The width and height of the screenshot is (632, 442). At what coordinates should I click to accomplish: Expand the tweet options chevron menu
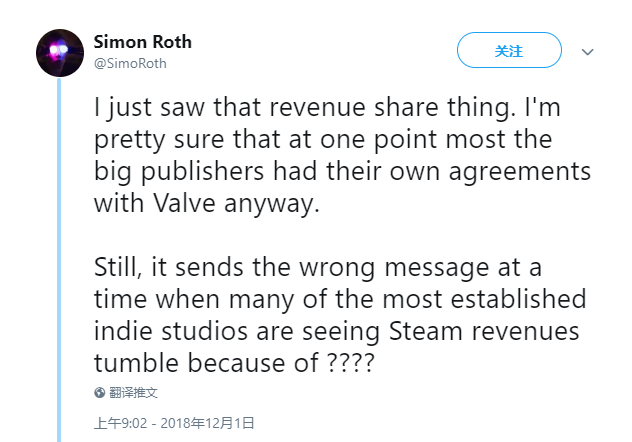tap(587, 52)
